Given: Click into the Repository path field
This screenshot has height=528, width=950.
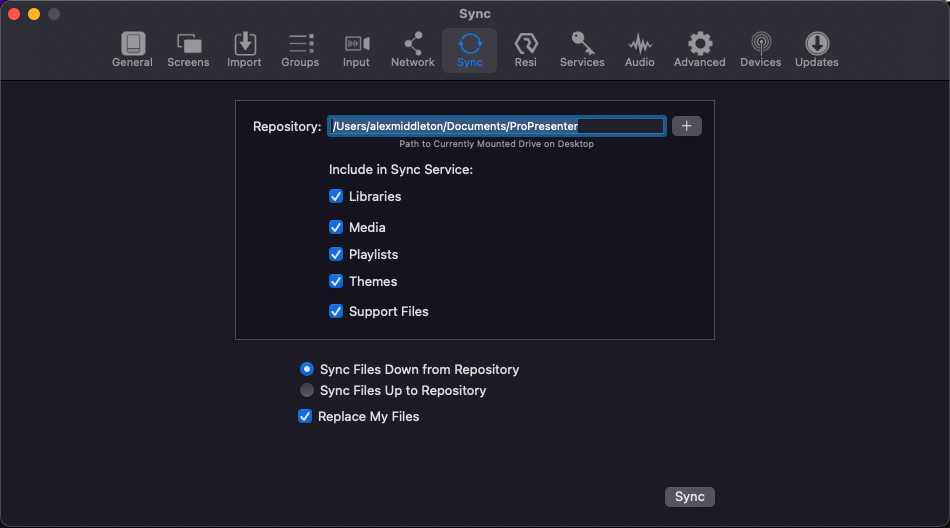Looking at the screenshot, I should [x=497, y=126].
